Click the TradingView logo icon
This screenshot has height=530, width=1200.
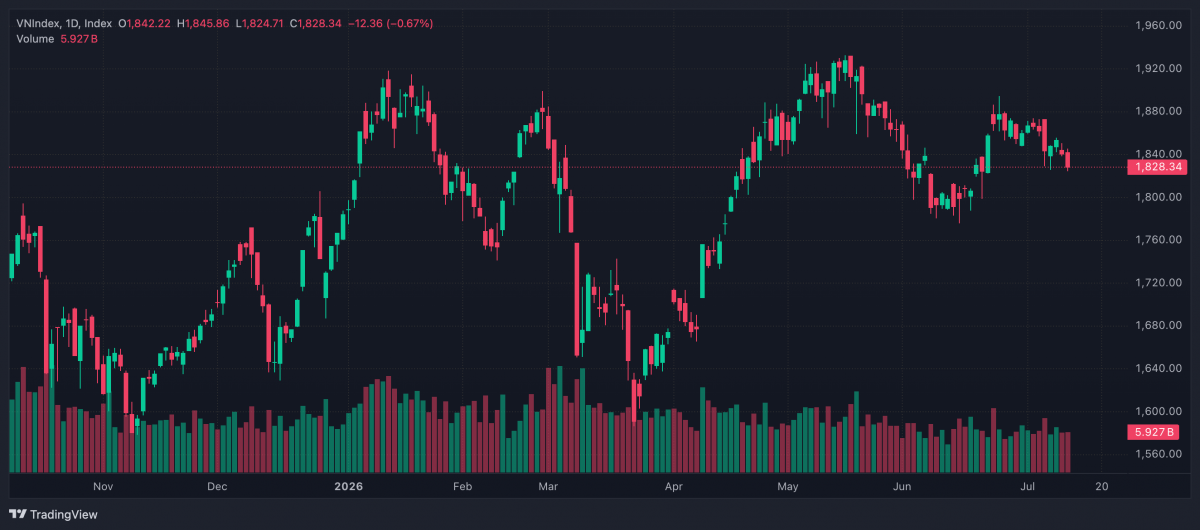pyautogui.click(x=17, y=515)
